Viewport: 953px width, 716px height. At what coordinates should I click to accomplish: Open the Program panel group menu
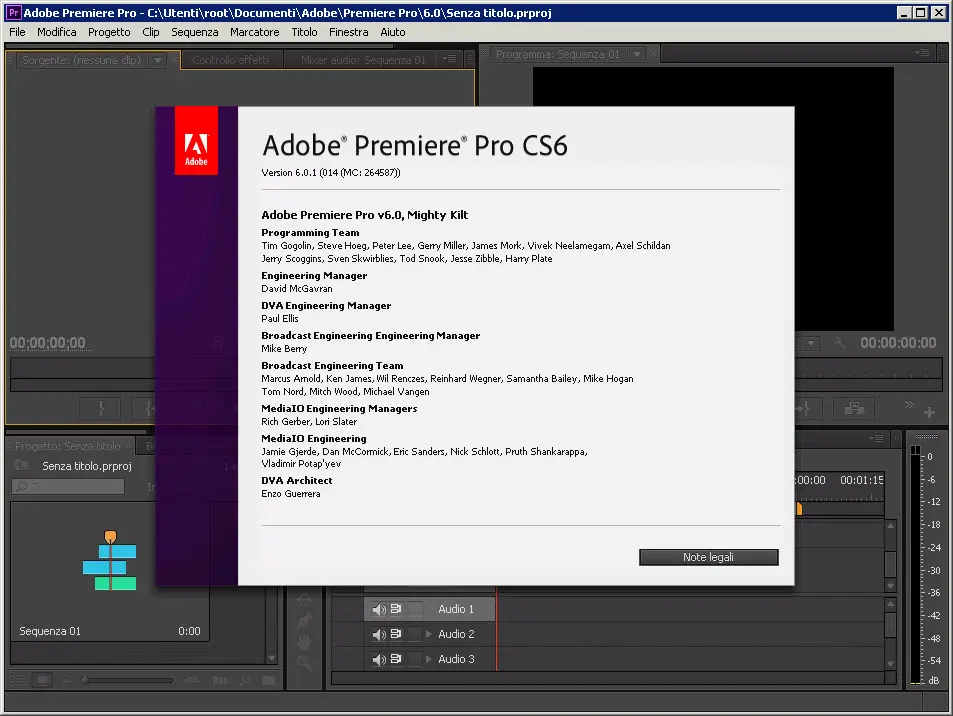pos(922,53)
